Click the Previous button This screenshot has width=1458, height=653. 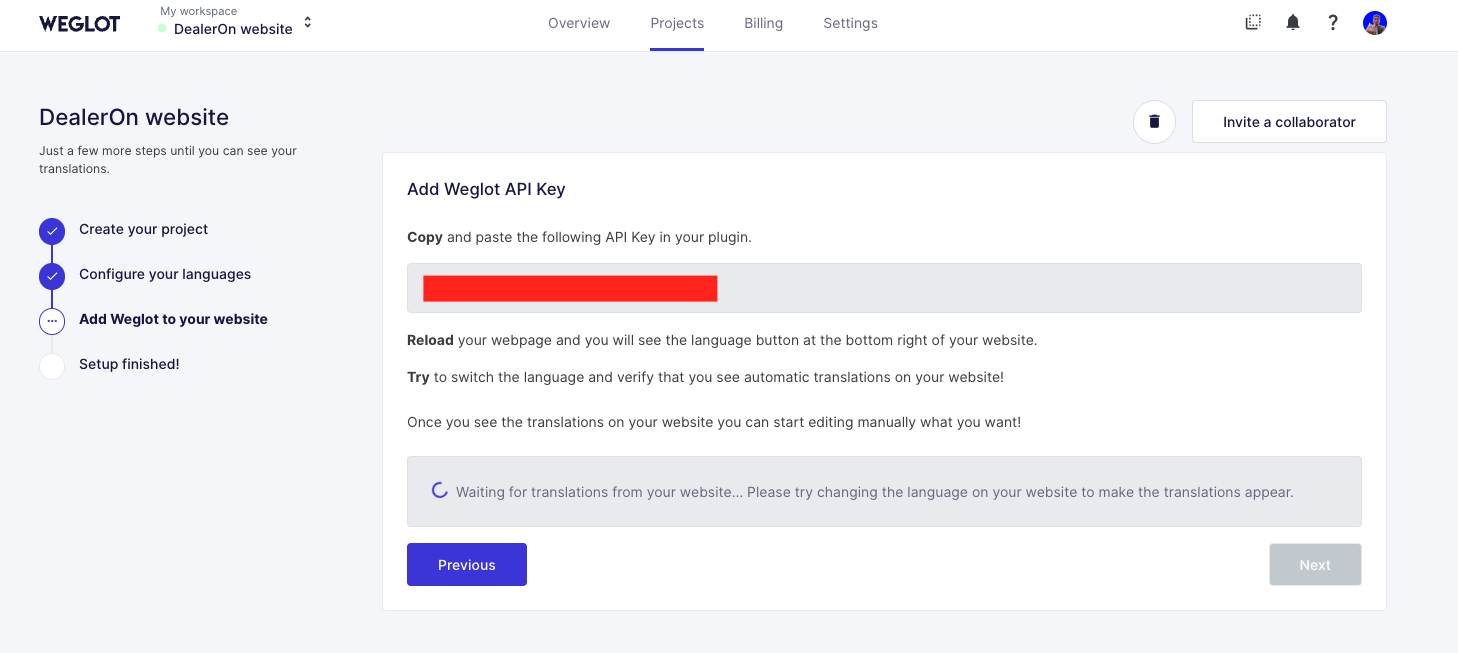pyautogui.click(x=467, y=565)
